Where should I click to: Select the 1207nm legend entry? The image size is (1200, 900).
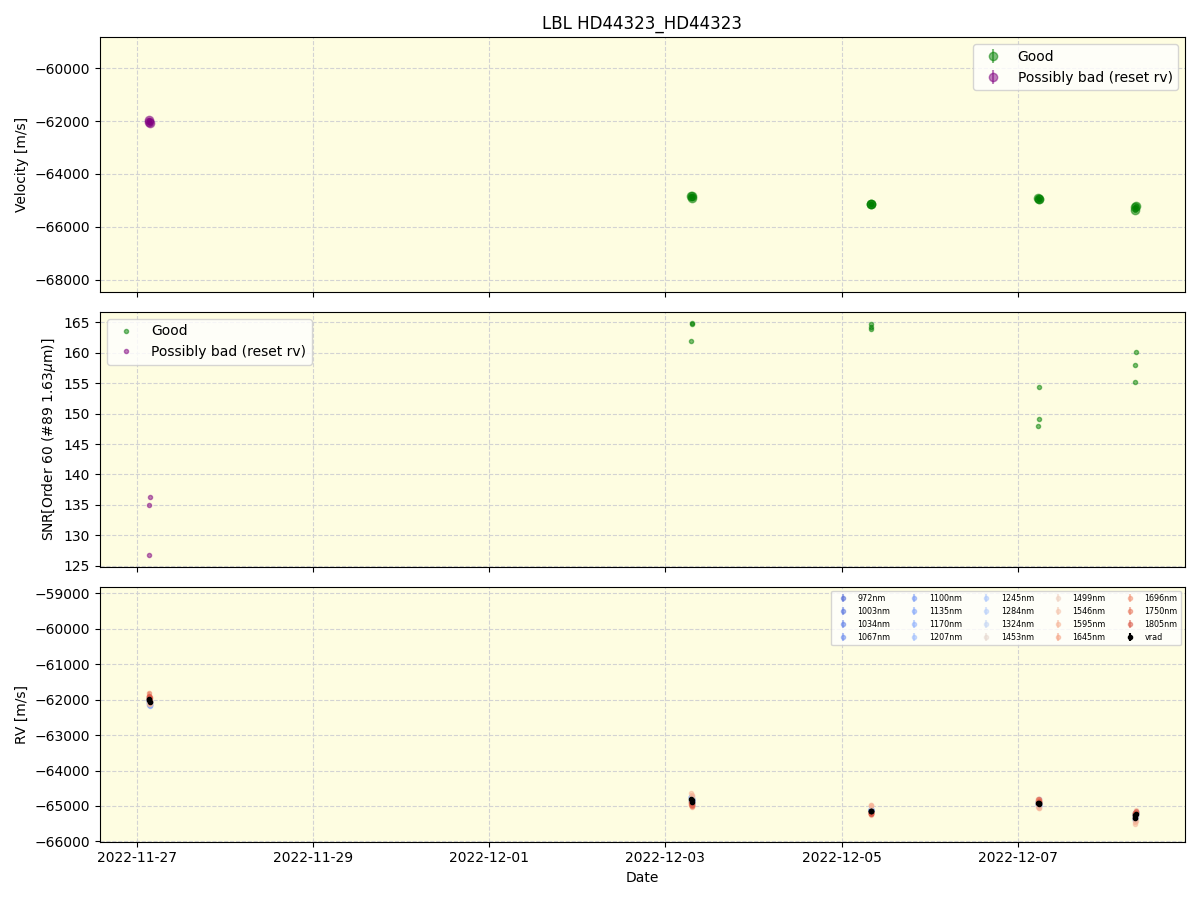point(936,637)
